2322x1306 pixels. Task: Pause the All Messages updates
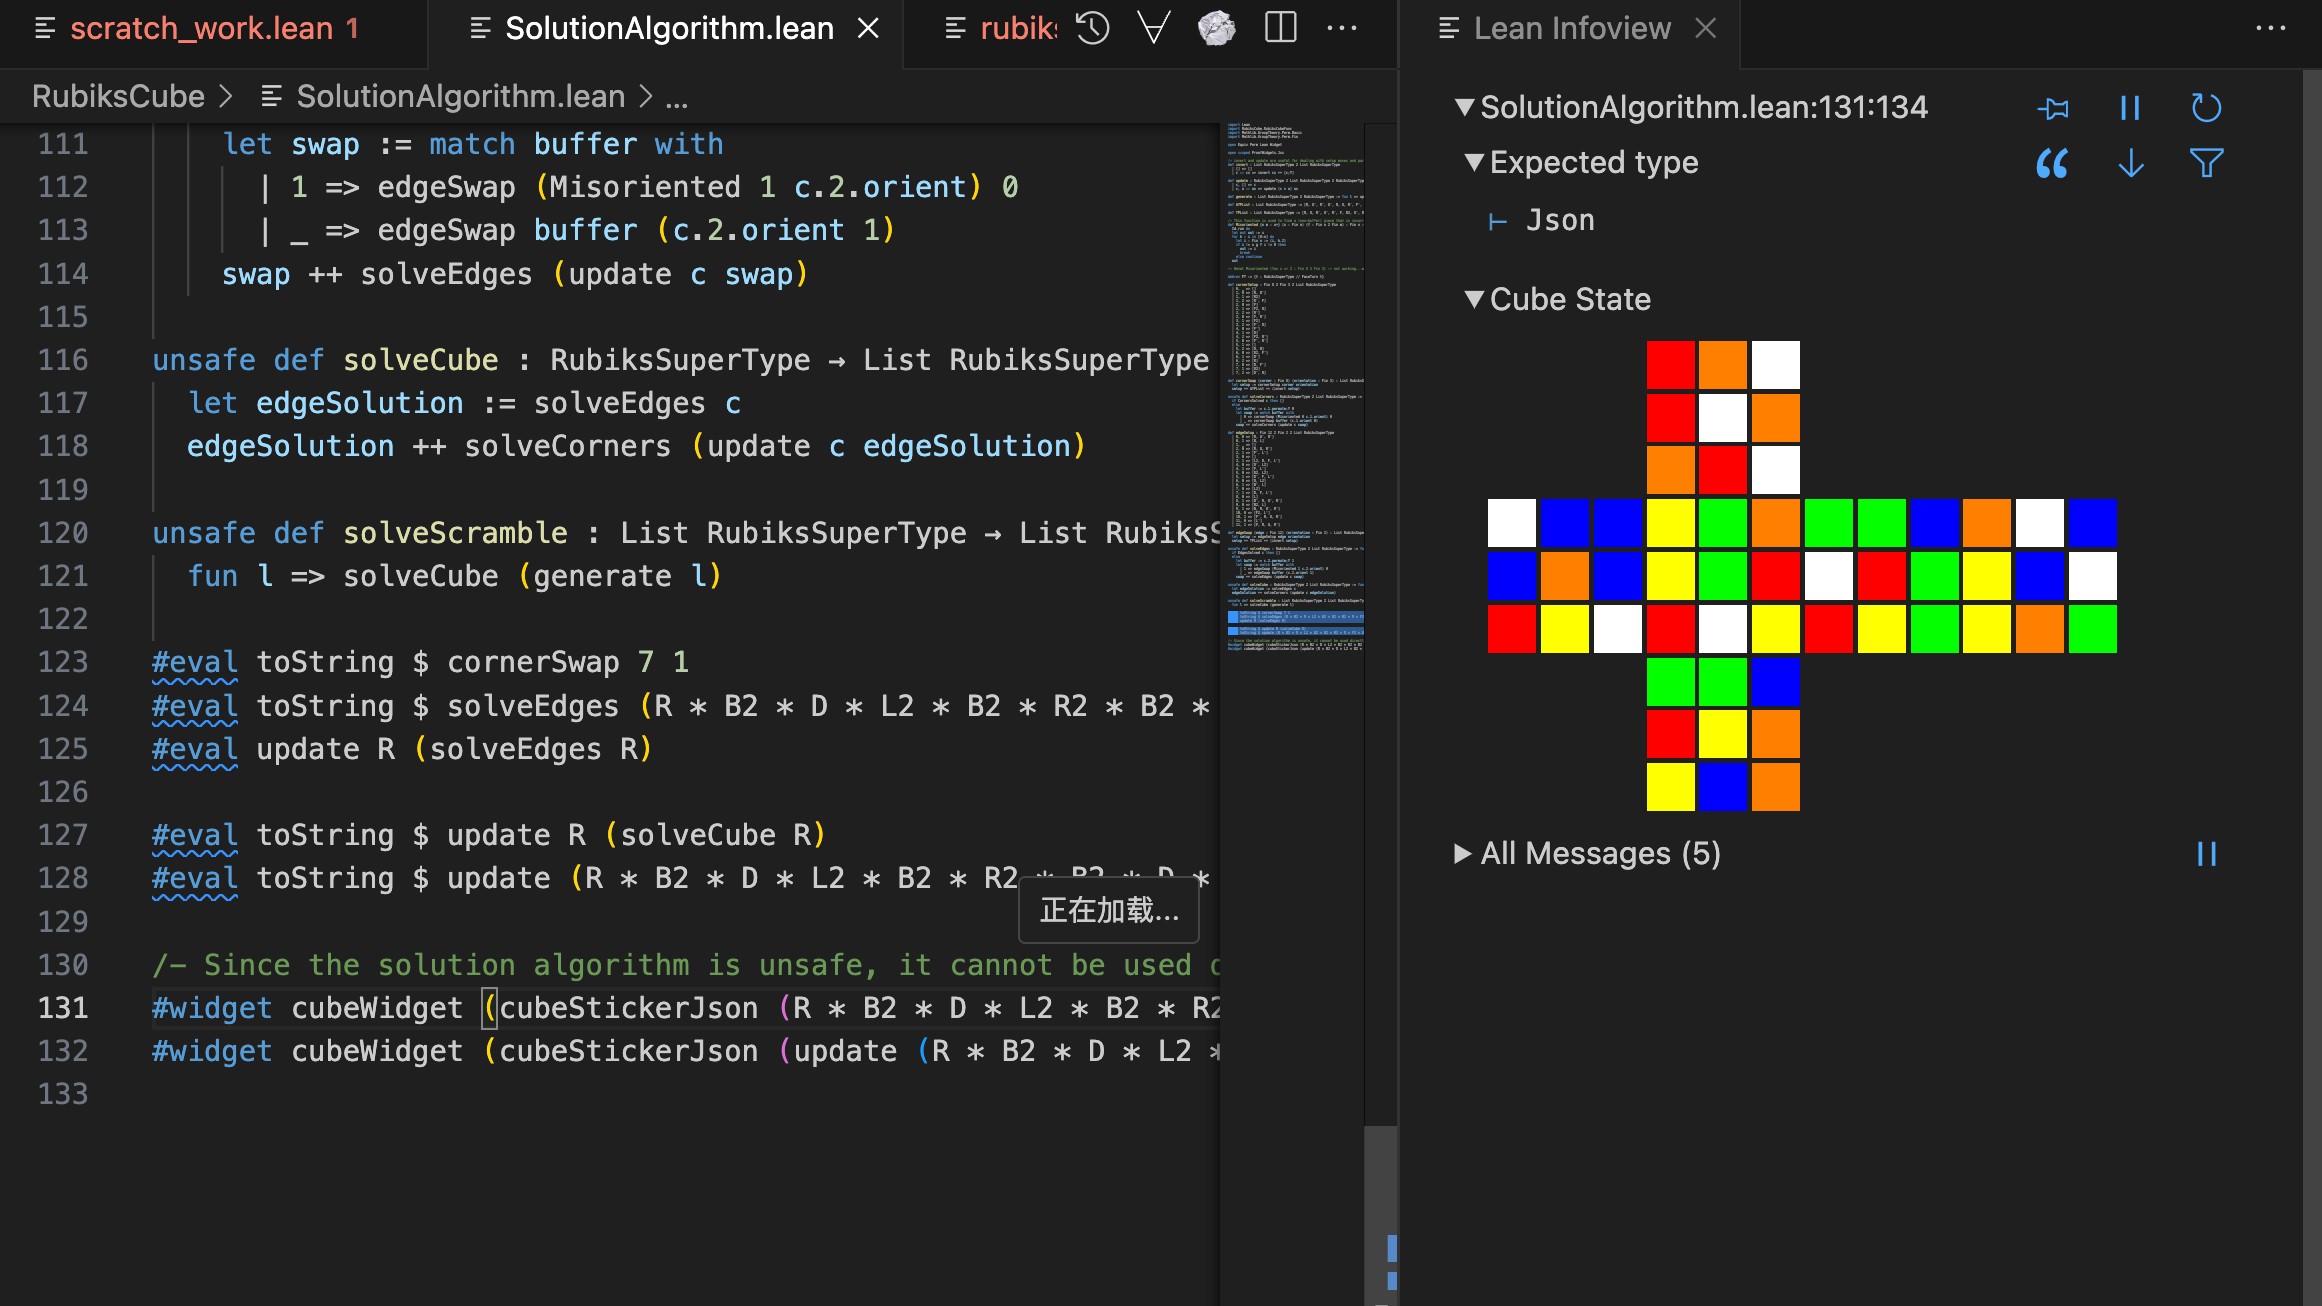coord(2206,854)
